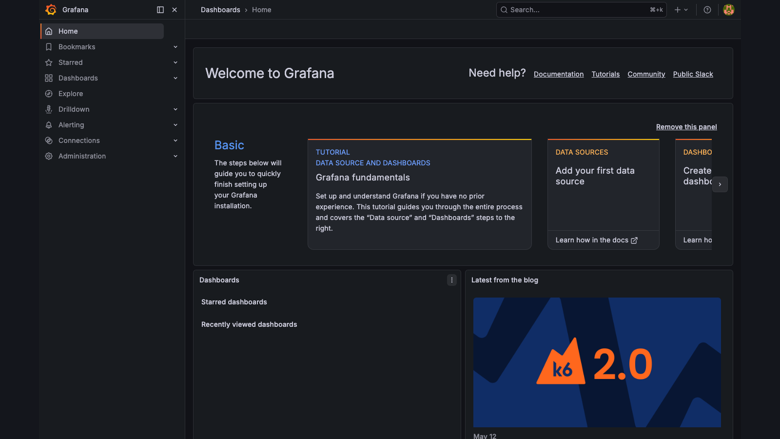780x439 pixels.
Task: Click the Welcome to Grafana heading
Action: coord(270,73)
